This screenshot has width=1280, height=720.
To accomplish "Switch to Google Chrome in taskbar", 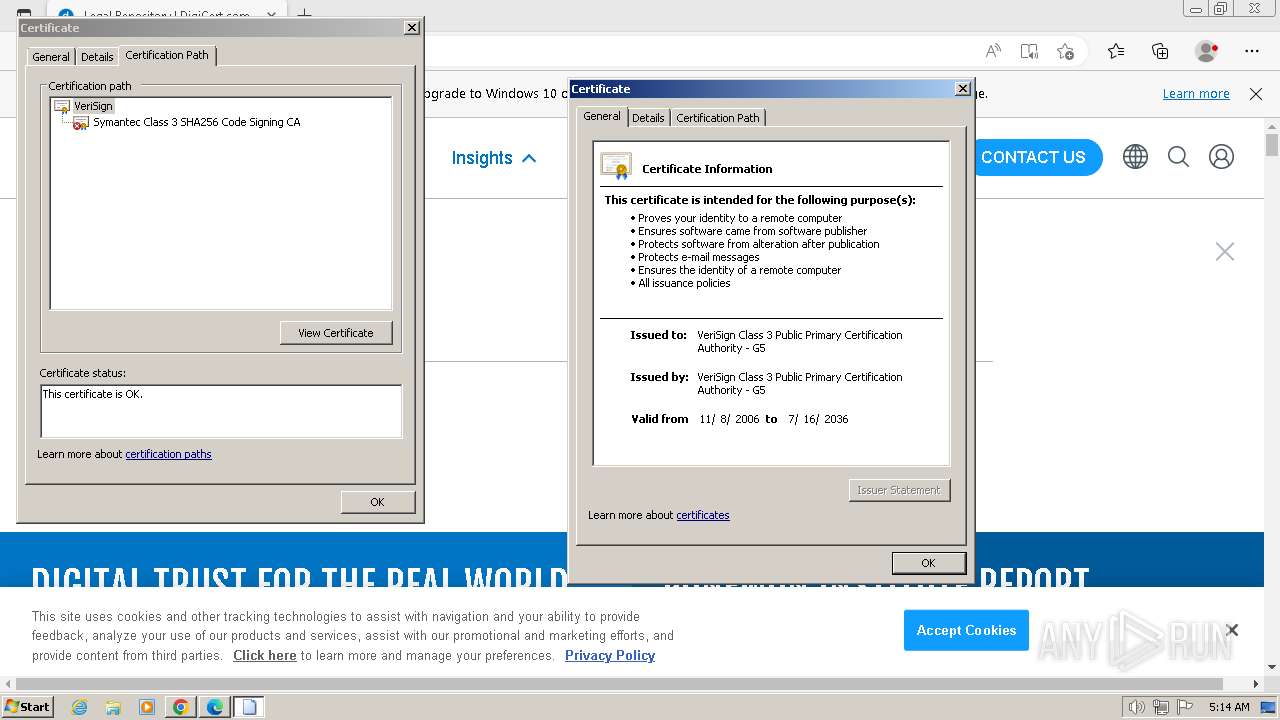I will point(181,707).
